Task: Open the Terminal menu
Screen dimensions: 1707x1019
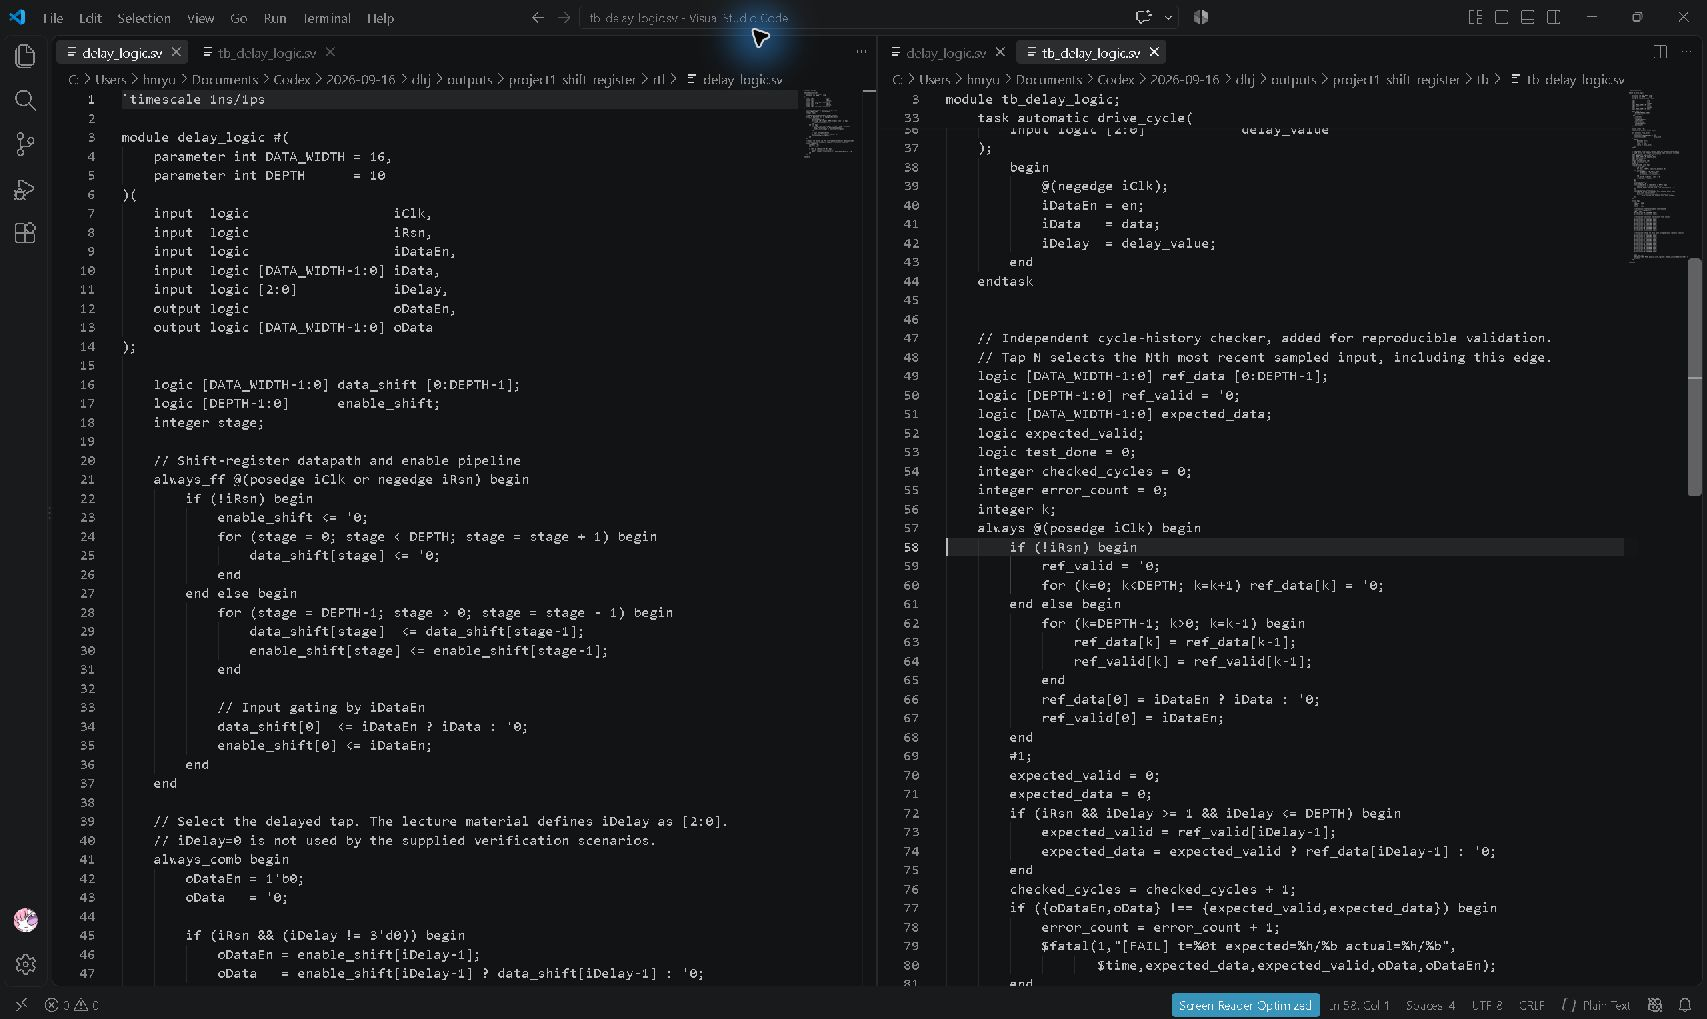Action: click(327, 18)
